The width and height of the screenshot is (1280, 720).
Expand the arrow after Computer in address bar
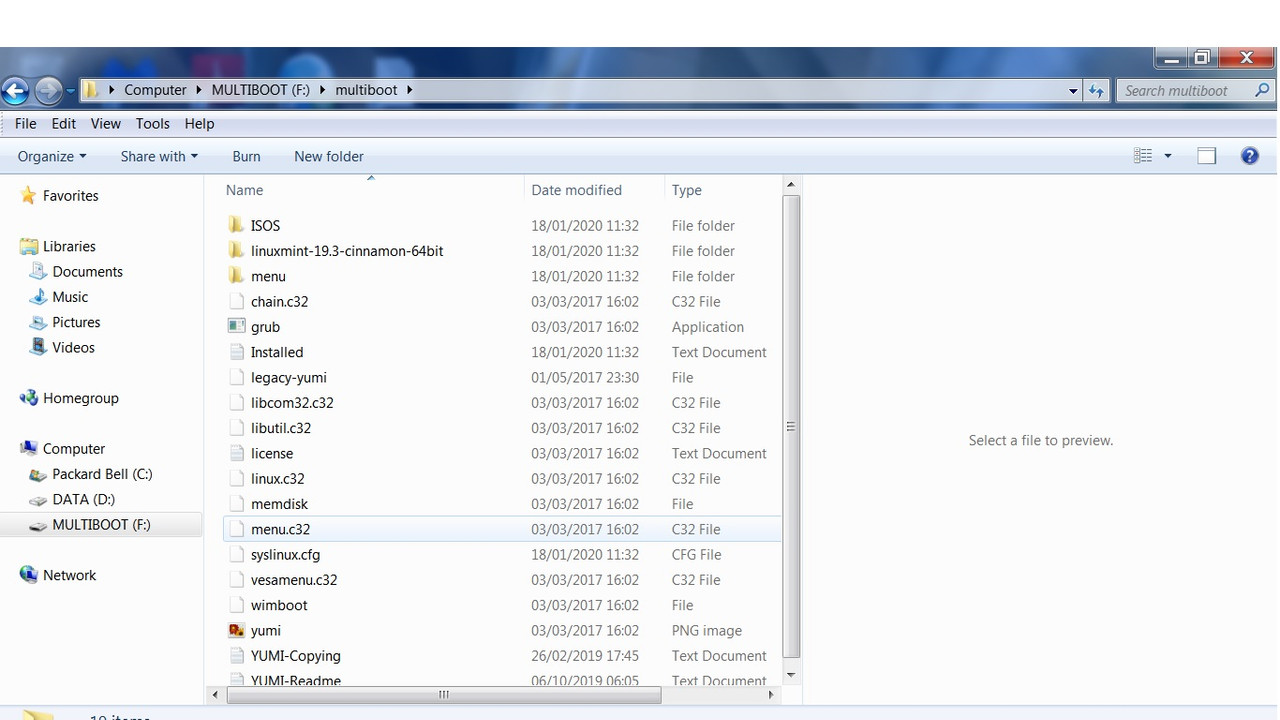click(198, 90)
